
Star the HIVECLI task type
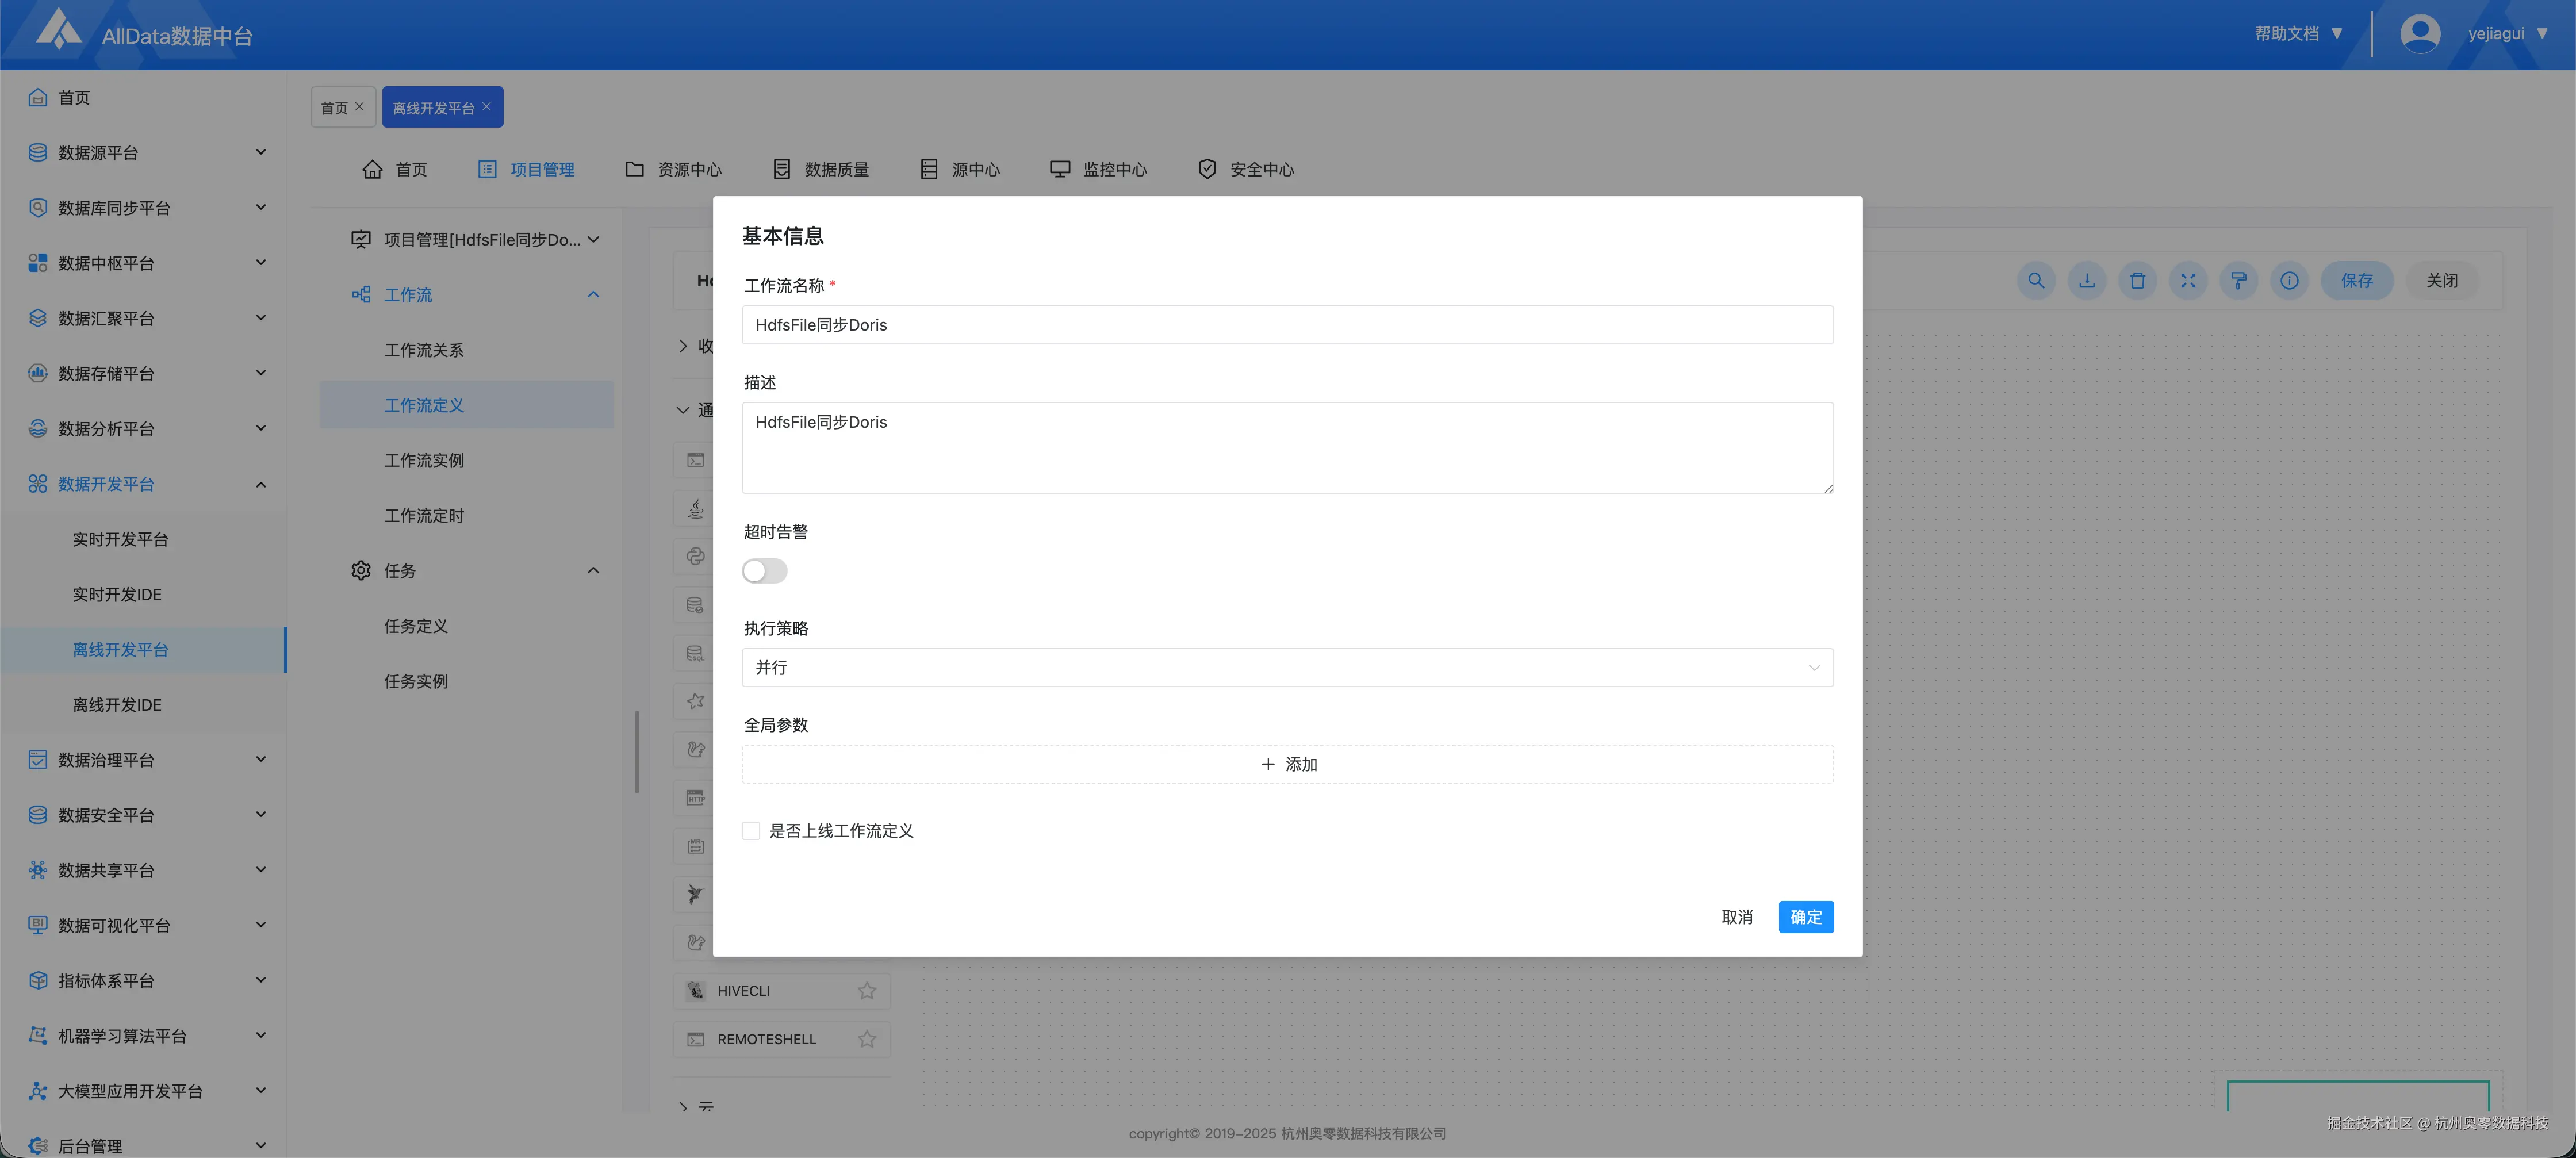point(866,991)
